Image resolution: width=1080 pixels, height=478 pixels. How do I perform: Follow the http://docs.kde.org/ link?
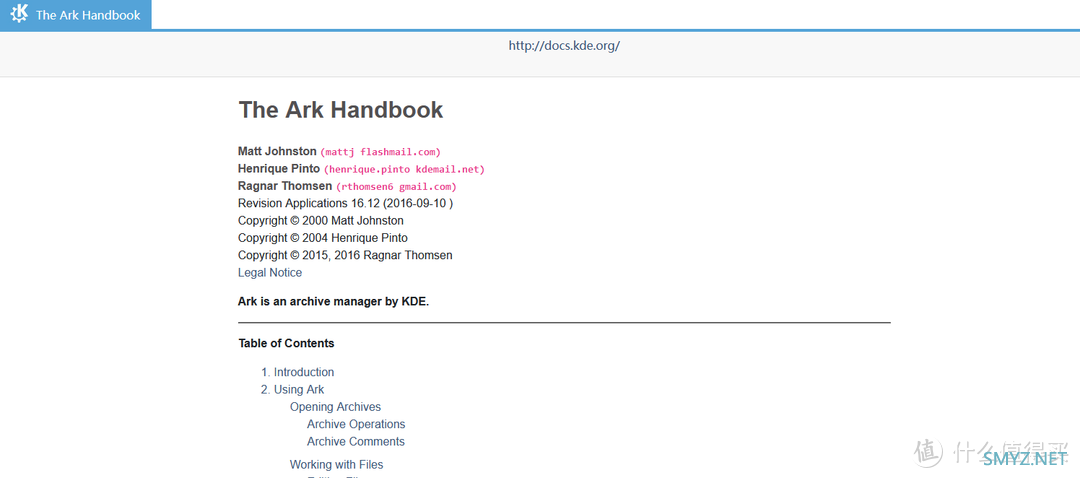[564, 46]
